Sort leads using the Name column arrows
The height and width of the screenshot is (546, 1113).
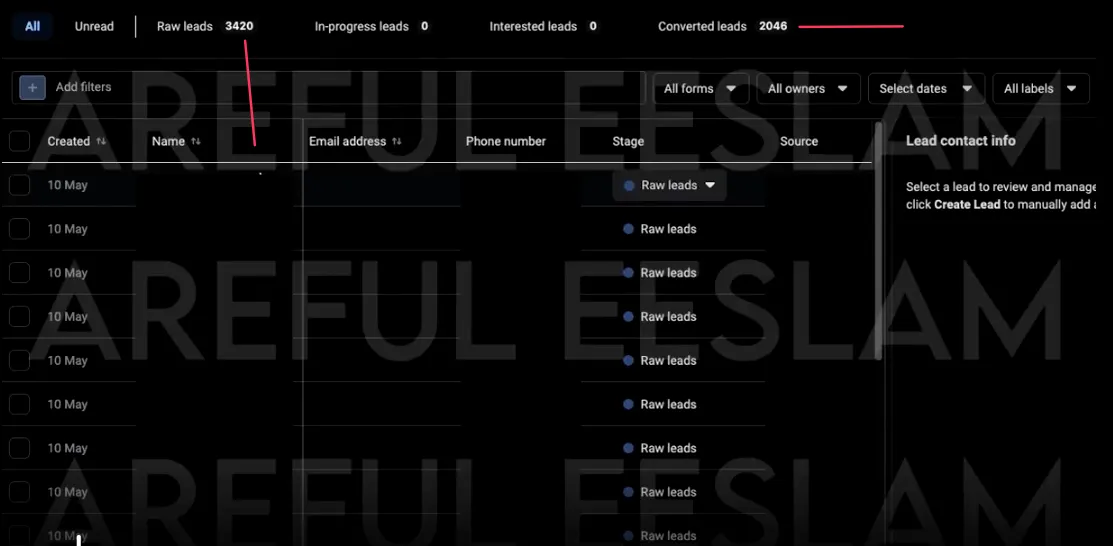pyautogui.click(x=196, y=141)
